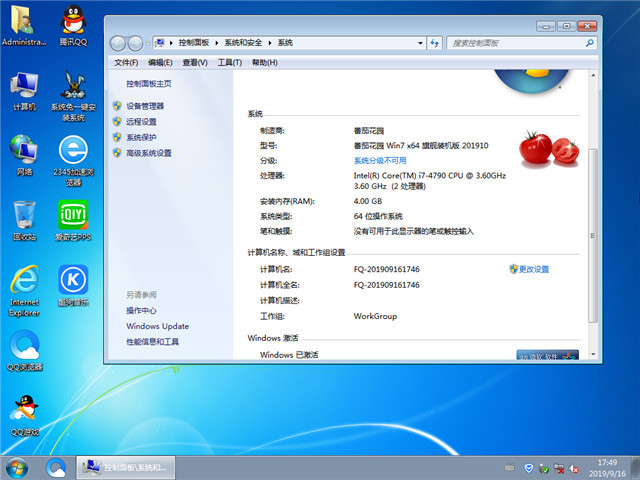Click the Refresh button beside the address bar

tap(434, 43)
